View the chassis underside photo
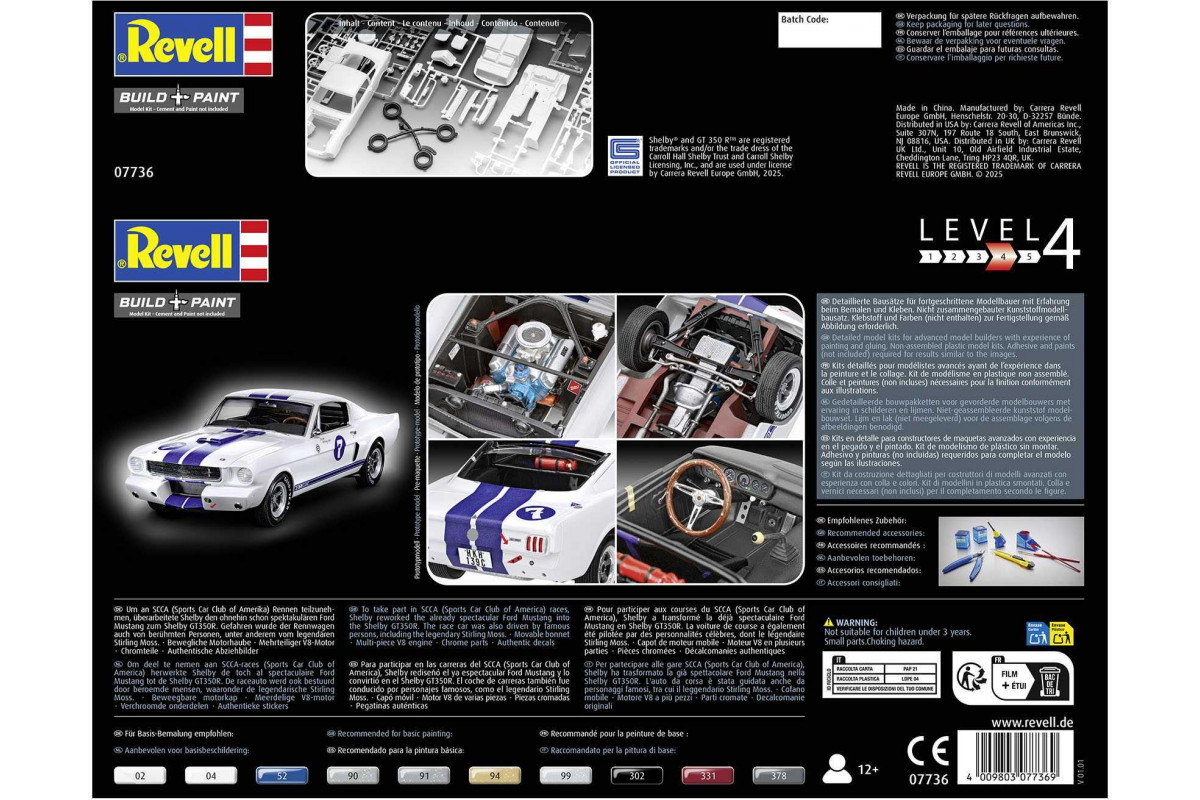 [x=709, y=366]
